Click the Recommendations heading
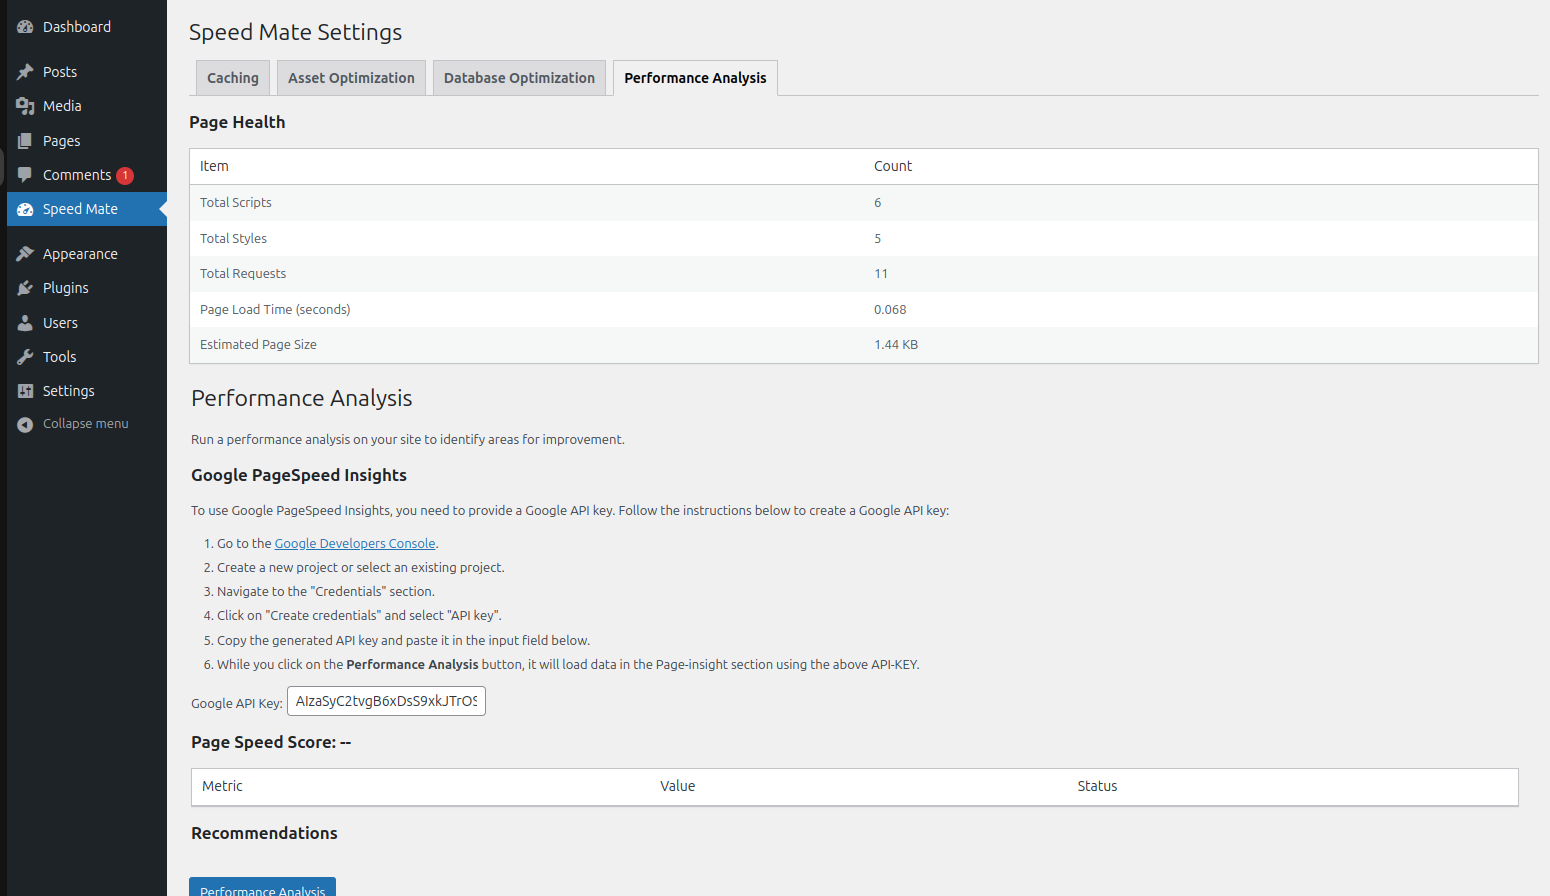The width and height of the screenshot is (1550, 896). [264, 833]
